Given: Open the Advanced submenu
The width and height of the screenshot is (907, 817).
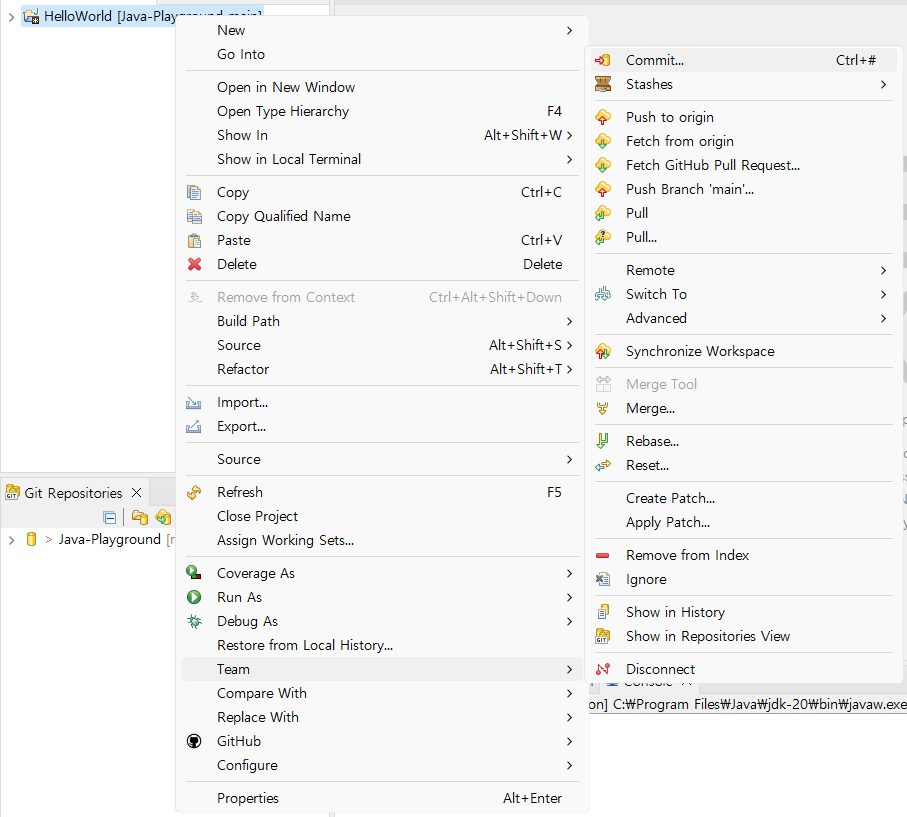Looking at the screenshot, I should pyautogui.click(x=744, y=318).
